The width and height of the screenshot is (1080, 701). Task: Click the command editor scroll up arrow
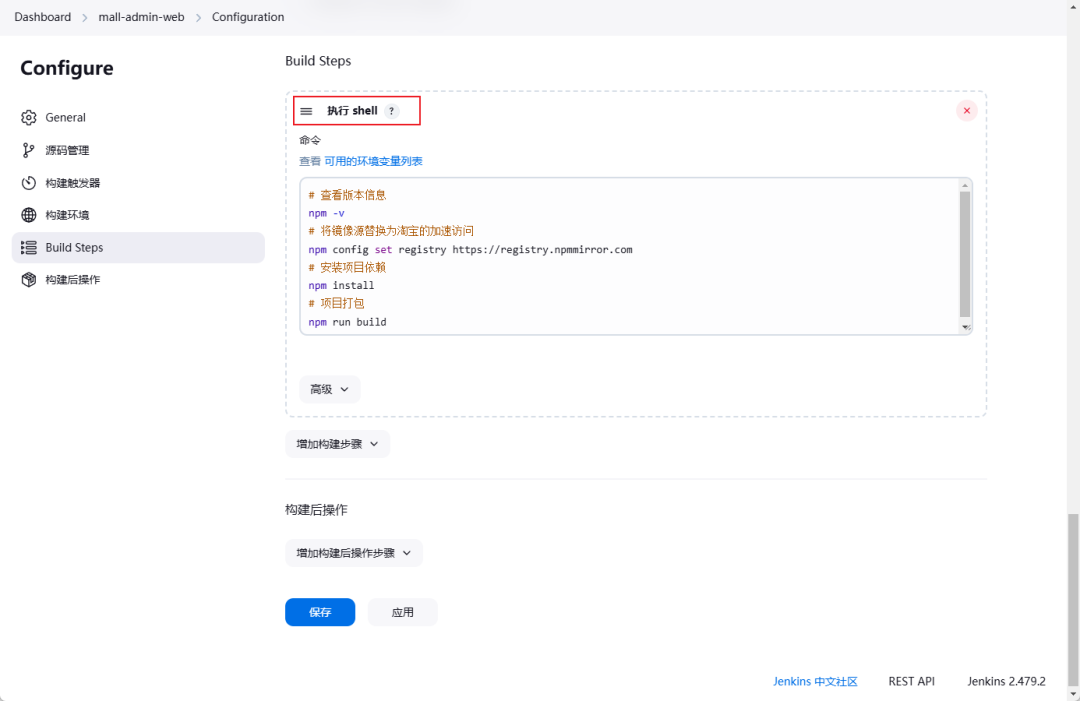[965, 185]
